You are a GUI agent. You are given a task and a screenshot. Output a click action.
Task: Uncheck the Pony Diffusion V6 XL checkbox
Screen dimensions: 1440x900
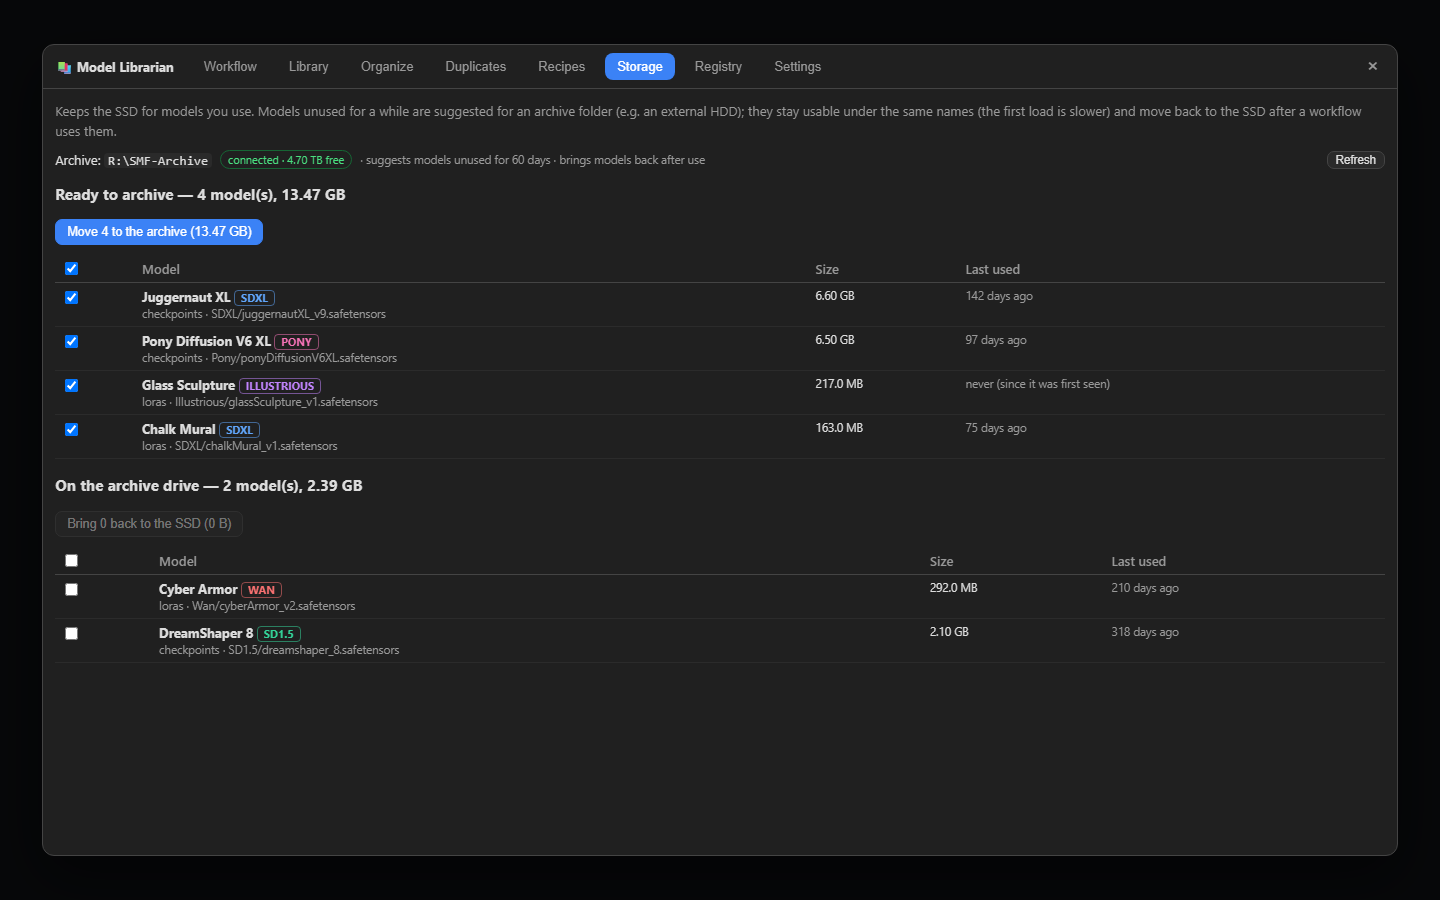click(71, 341)
